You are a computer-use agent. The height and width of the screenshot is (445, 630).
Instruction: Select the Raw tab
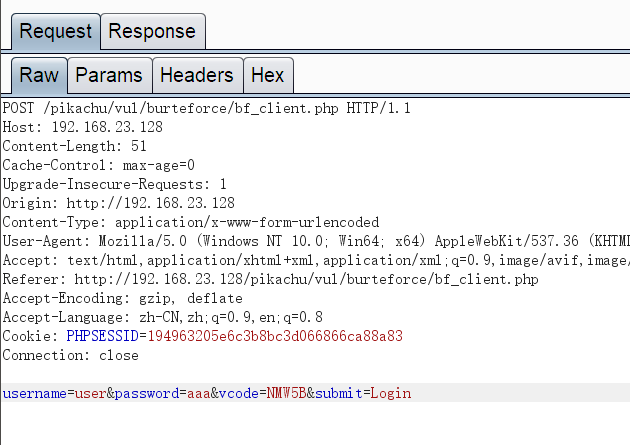[x=39, y=75]
